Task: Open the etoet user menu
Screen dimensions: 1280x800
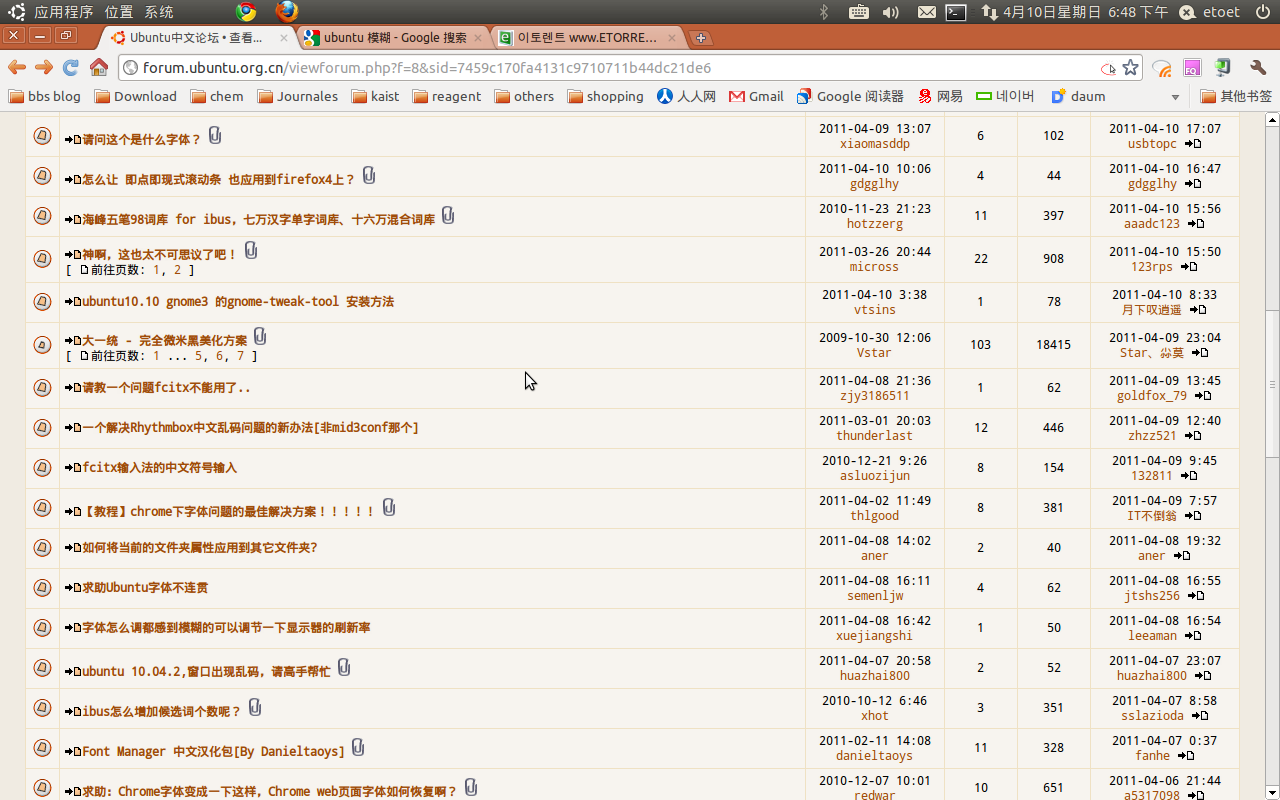Action: (x=1209, y=12)
